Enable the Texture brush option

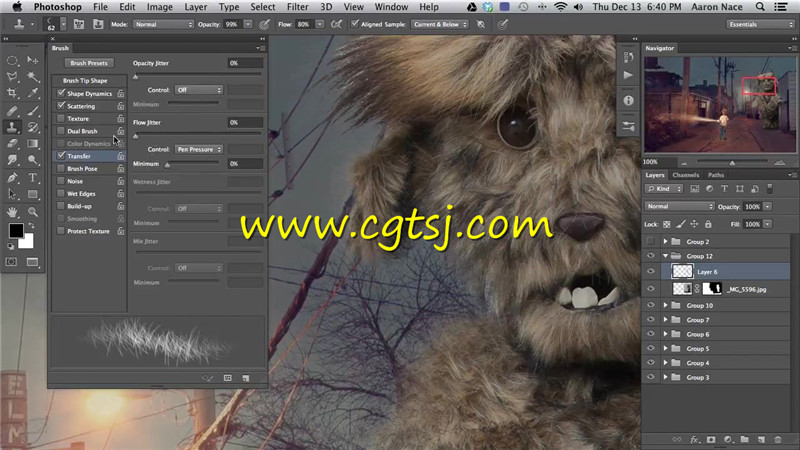click(61, 118)
